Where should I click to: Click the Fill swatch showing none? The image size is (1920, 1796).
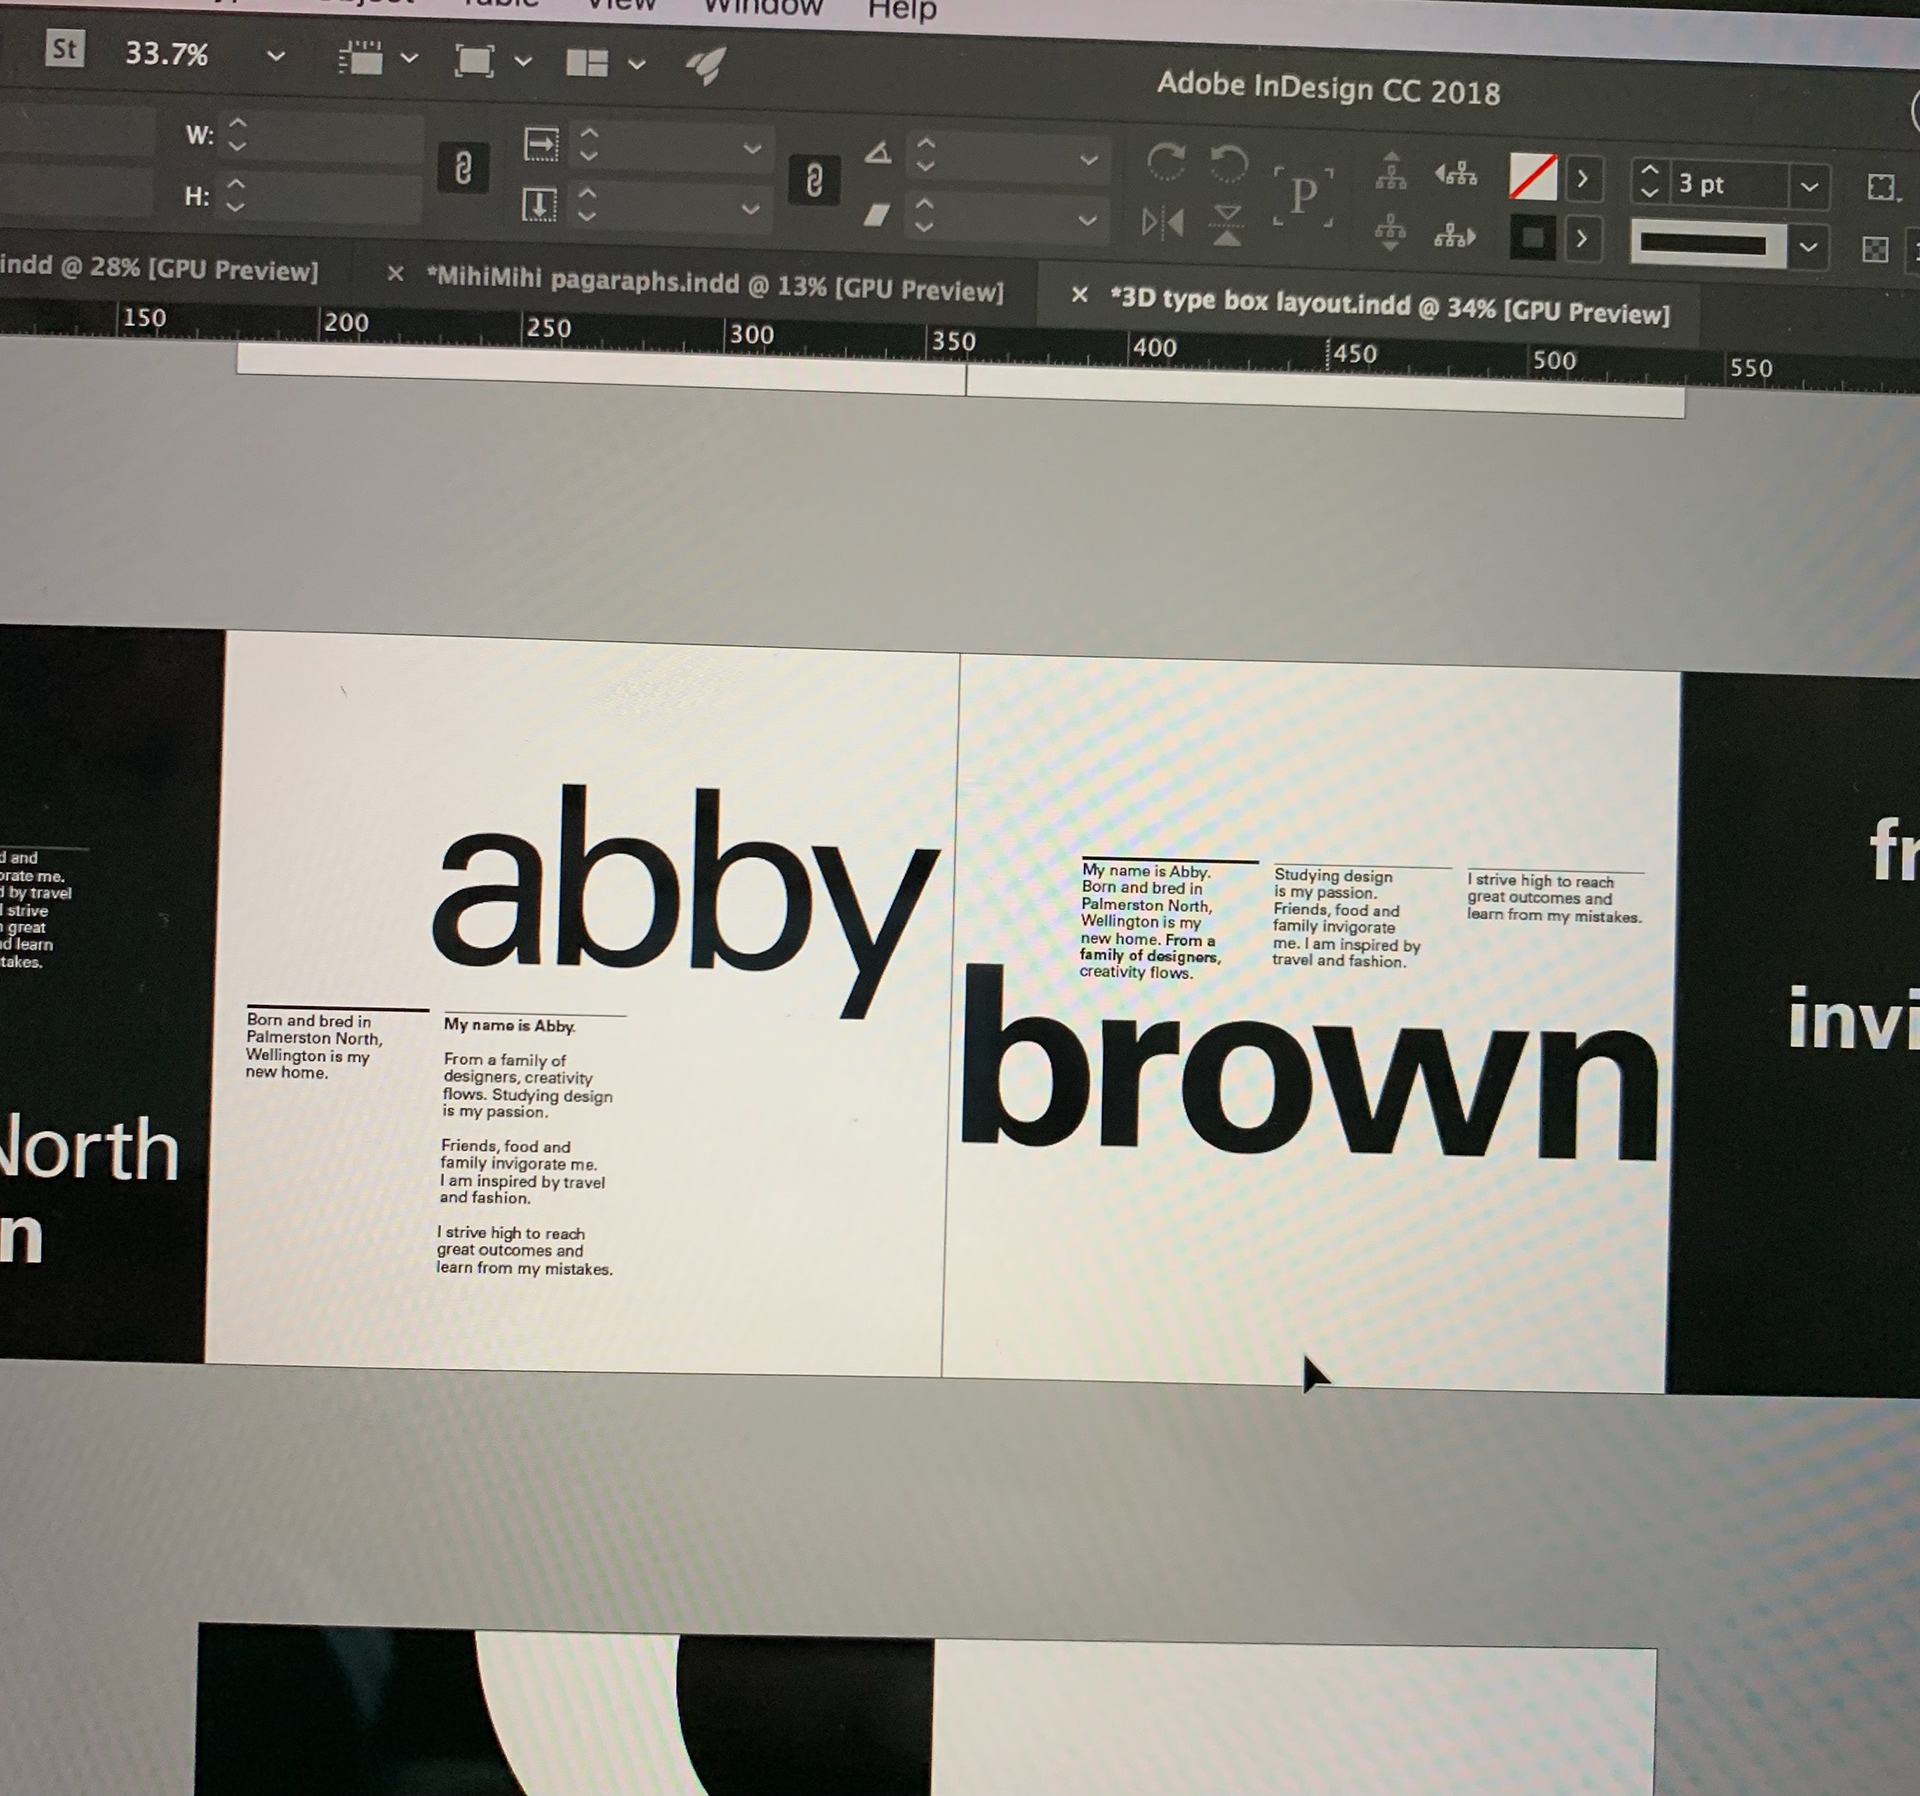click(x=1532, y=177)
